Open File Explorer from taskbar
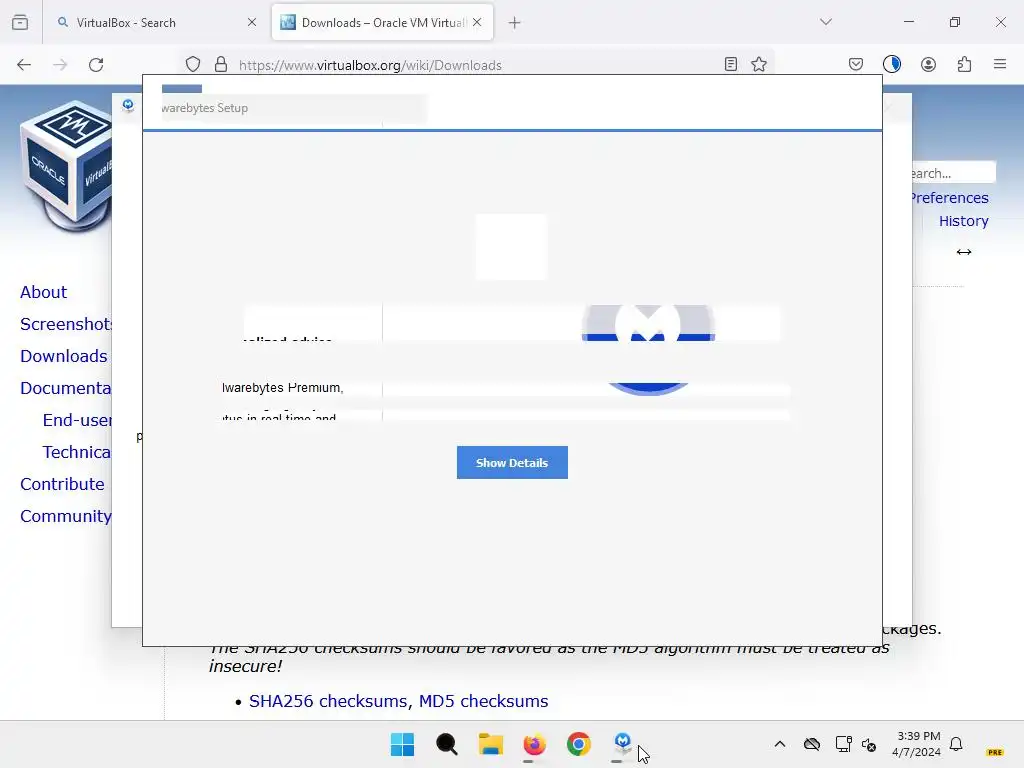The image size is (1024, 768). pyautogui.click(x=490, y=744)
